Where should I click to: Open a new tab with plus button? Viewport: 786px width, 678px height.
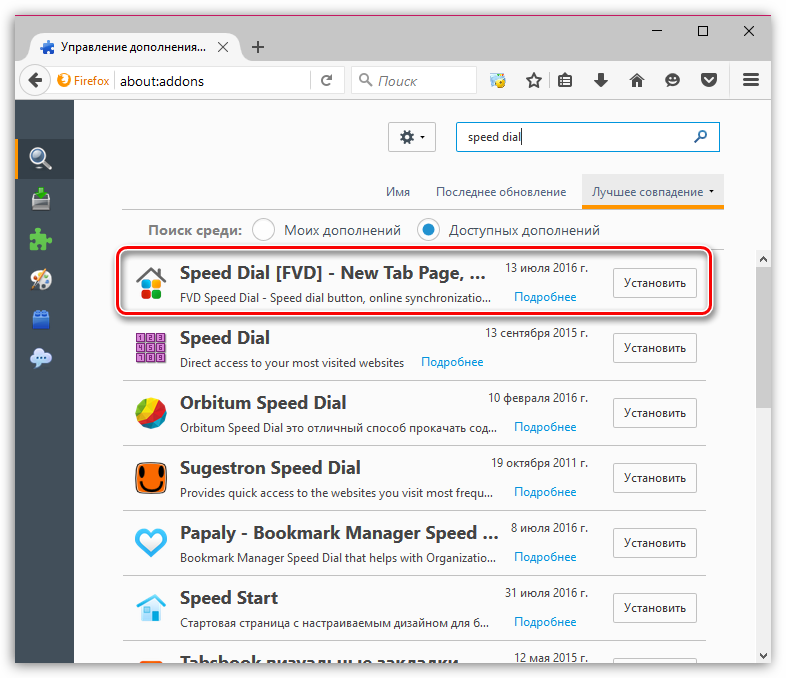[258, 47]
